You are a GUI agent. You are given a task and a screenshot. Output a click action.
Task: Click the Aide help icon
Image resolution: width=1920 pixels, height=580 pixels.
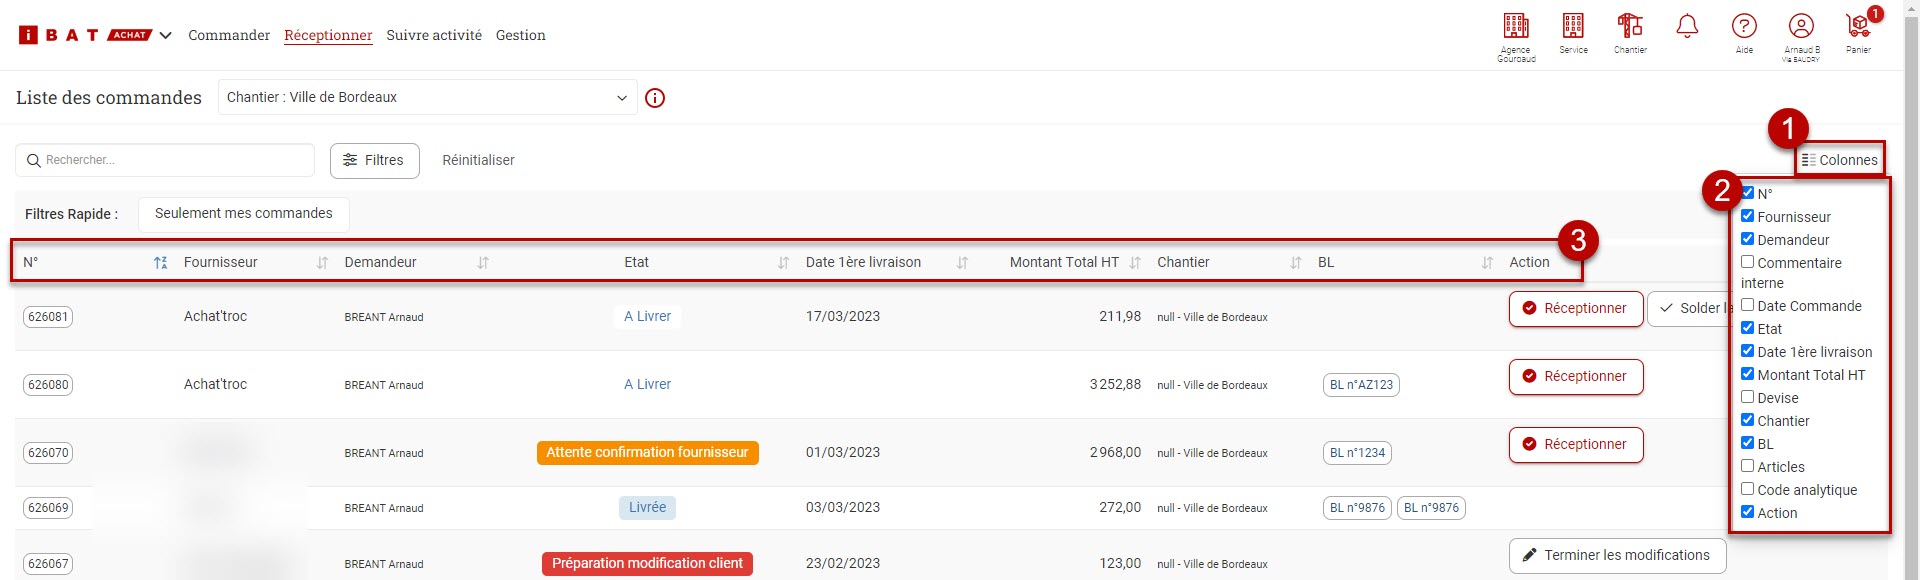pos(1744,27)
